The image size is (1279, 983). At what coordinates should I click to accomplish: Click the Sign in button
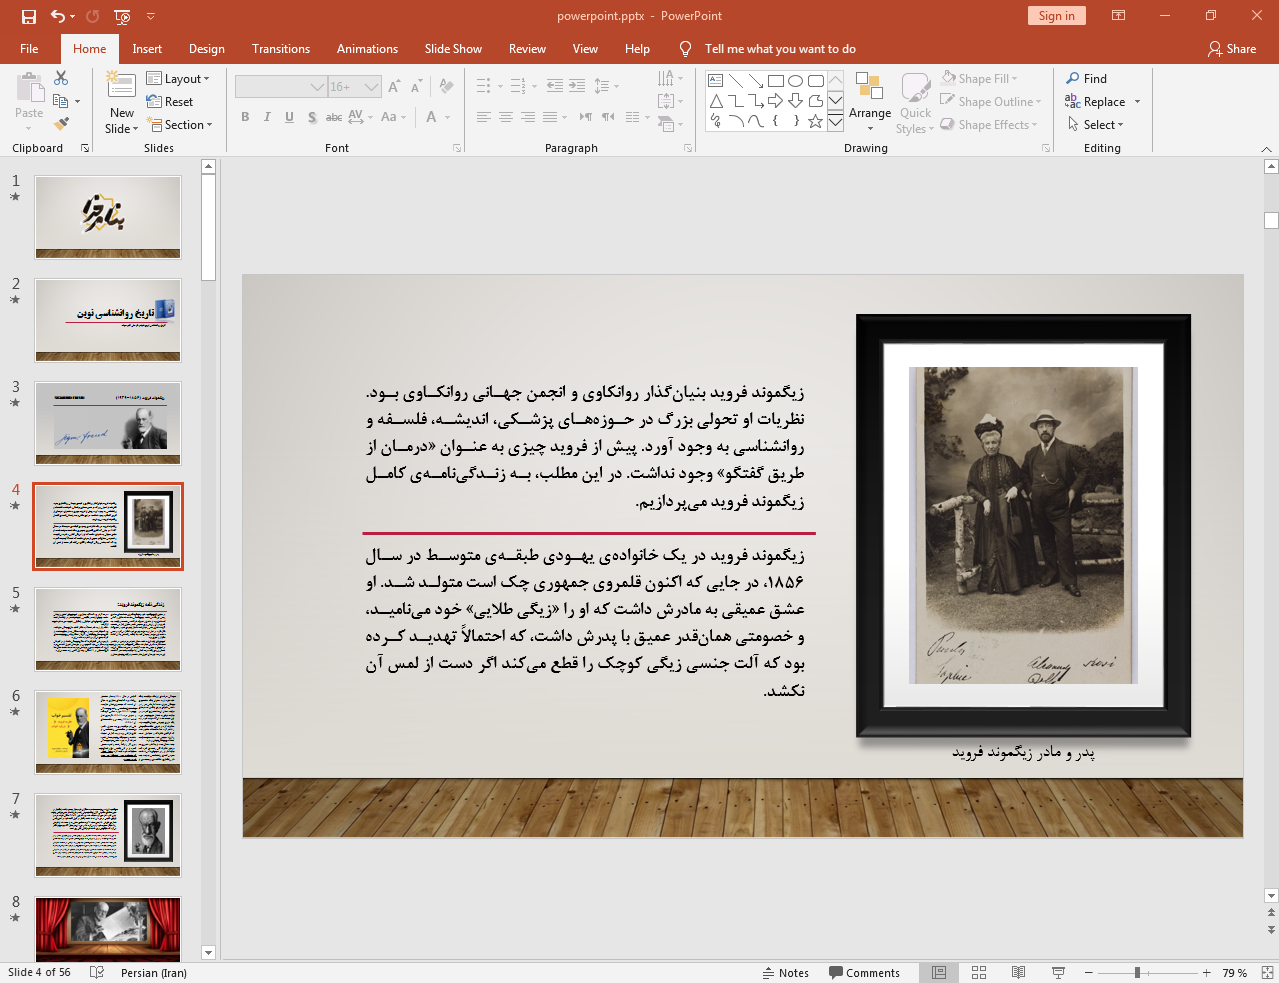pyautogui.click(x=1056, y=16)
